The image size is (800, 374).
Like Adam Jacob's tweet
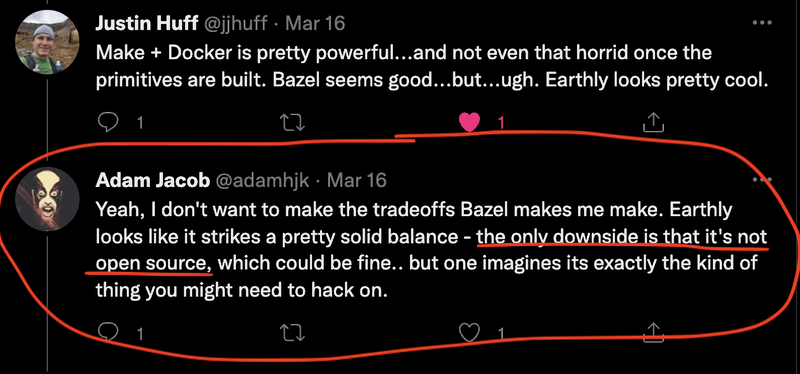(x=469, y=333)
